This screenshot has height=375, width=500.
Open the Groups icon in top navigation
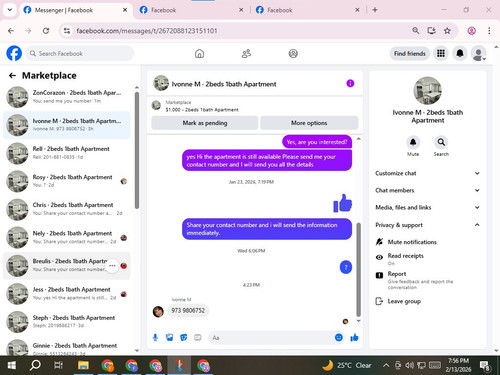[x=293, y=53]
